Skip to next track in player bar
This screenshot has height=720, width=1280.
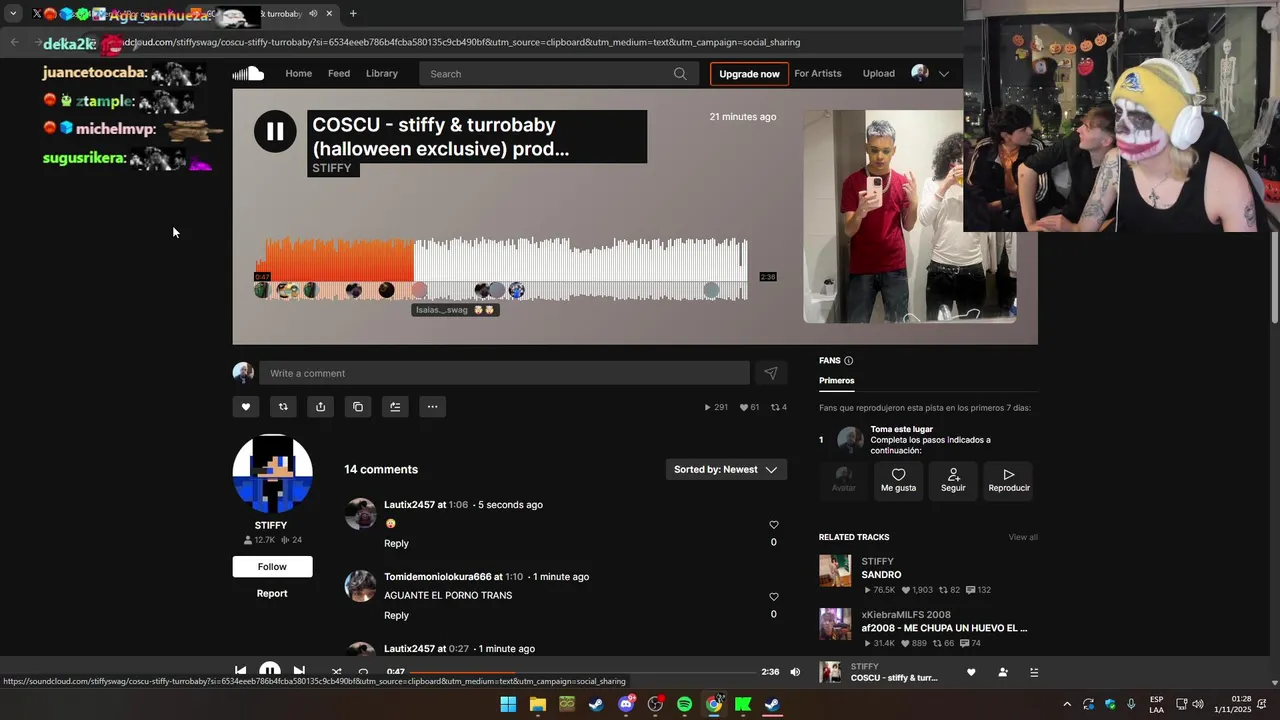click(x=299, y=671)
